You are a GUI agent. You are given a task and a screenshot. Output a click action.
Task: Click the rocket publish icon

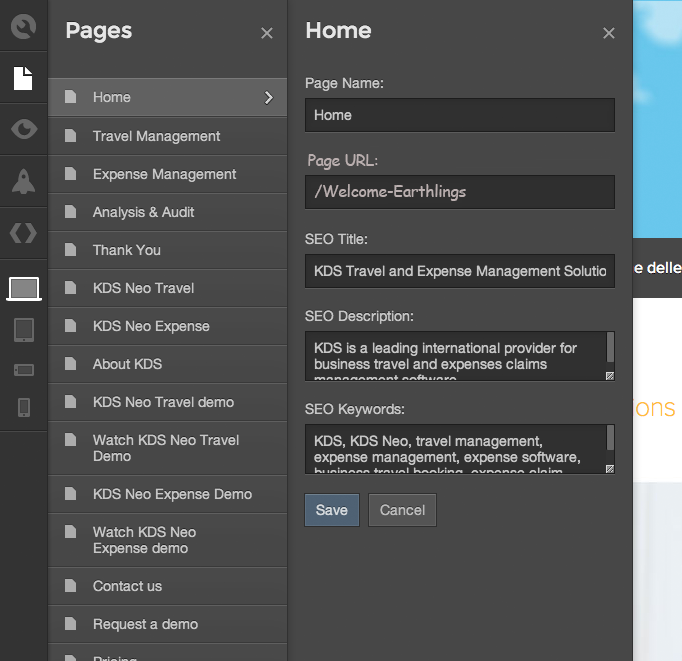[x=23, y=181]
